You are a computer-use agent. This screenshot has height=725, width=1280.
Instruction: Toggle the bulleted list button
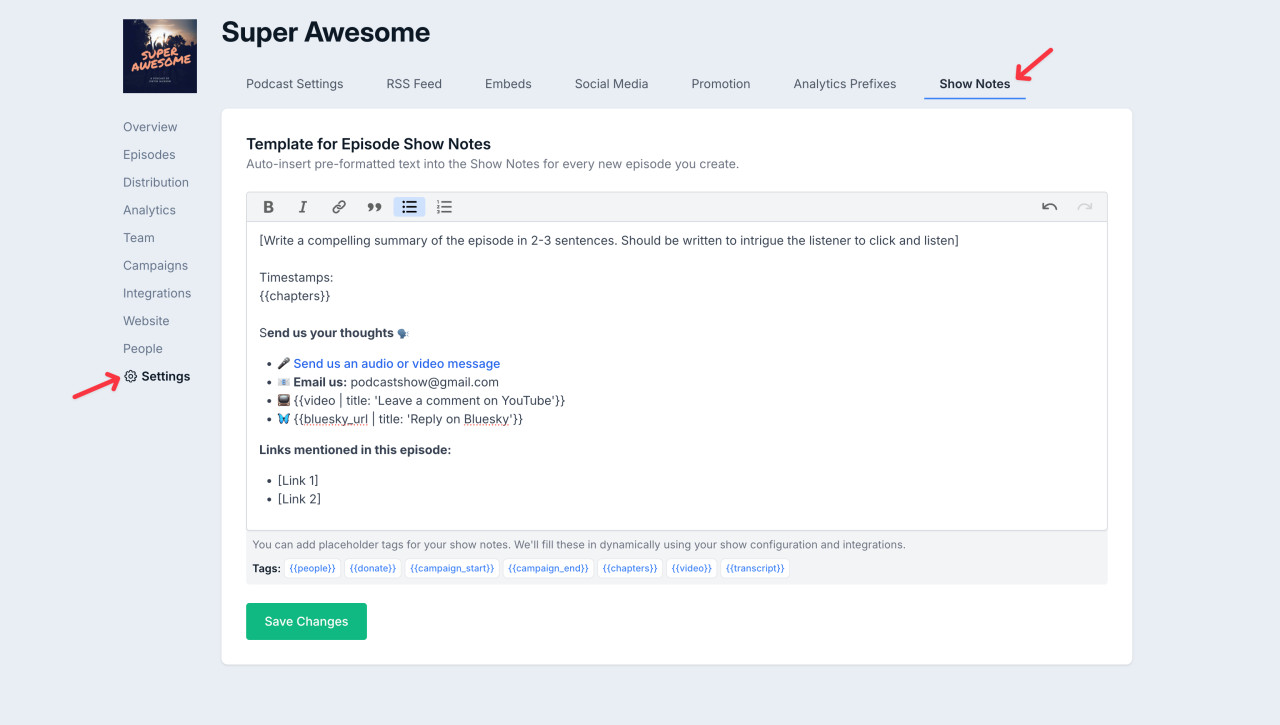click(409, 207)
